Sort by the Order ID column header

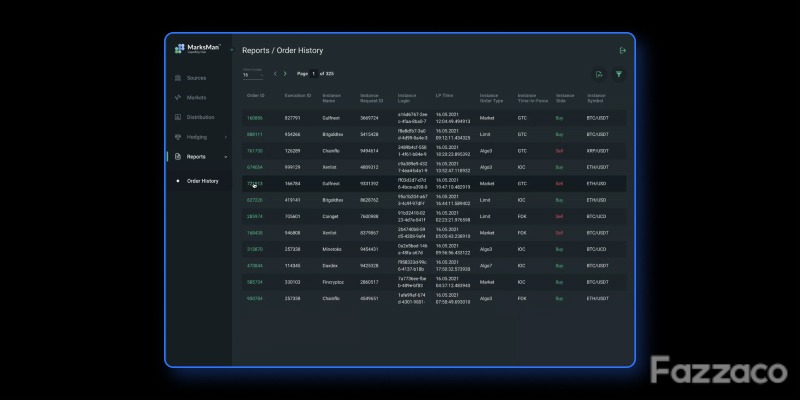click(256, 96)
